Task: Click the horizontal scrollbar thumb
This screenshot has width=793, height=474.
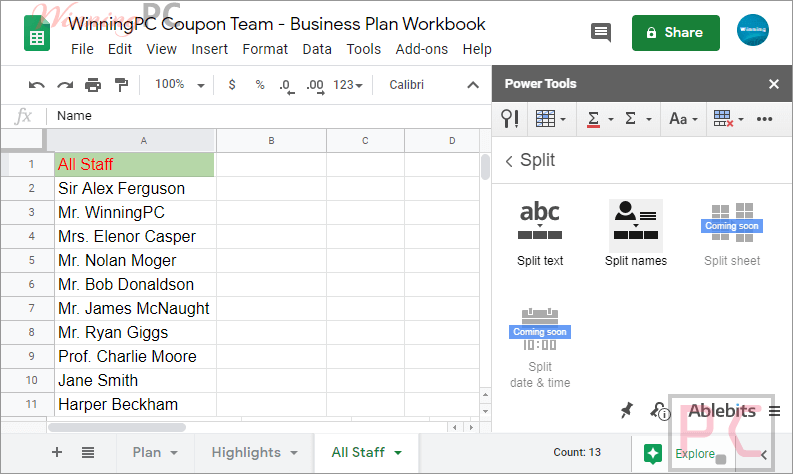Action: (x=117, y=427)
